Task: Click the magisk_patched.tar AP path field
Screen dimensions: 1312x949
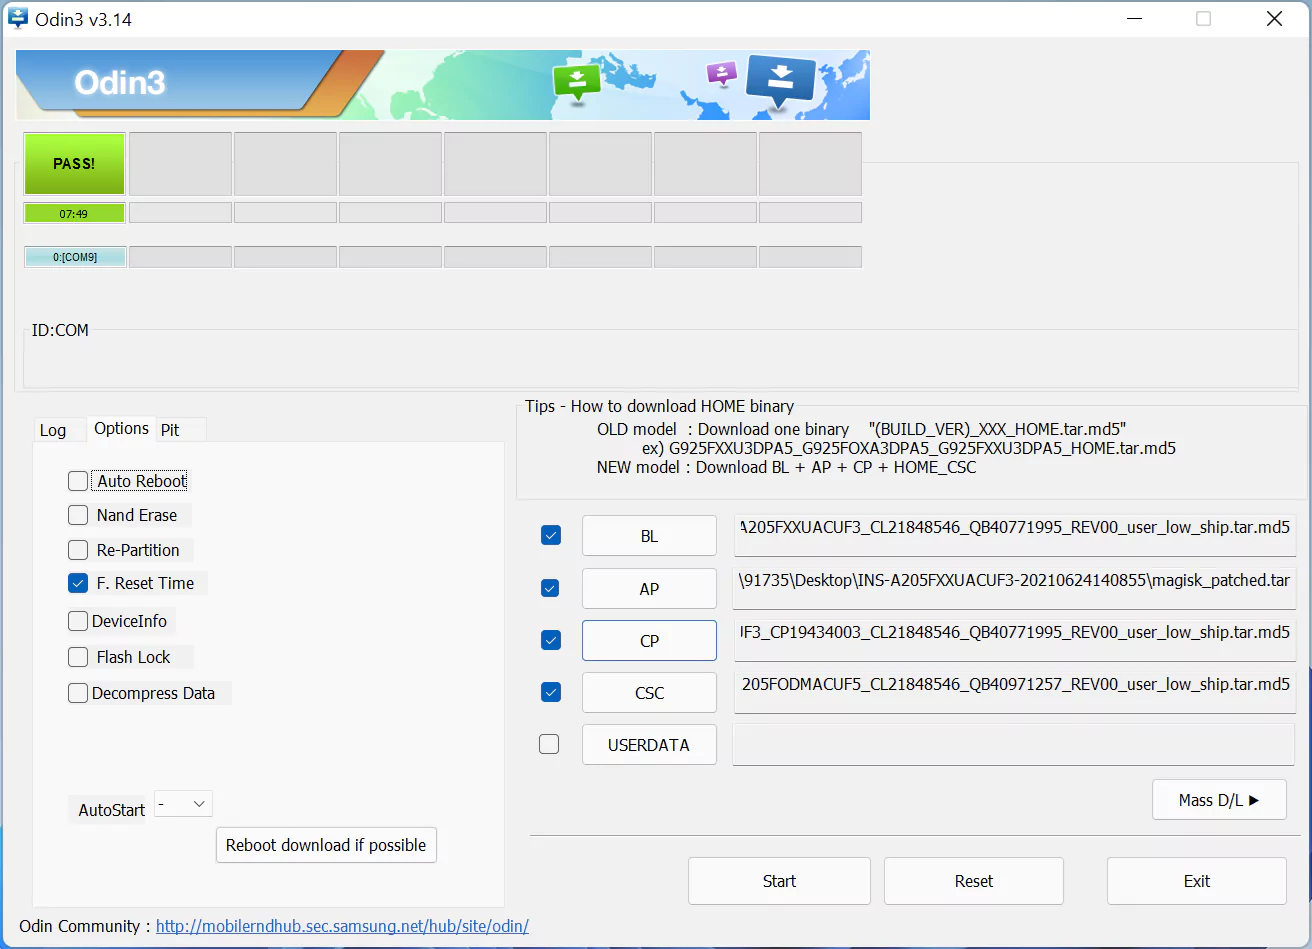Action: [1015, 588]
